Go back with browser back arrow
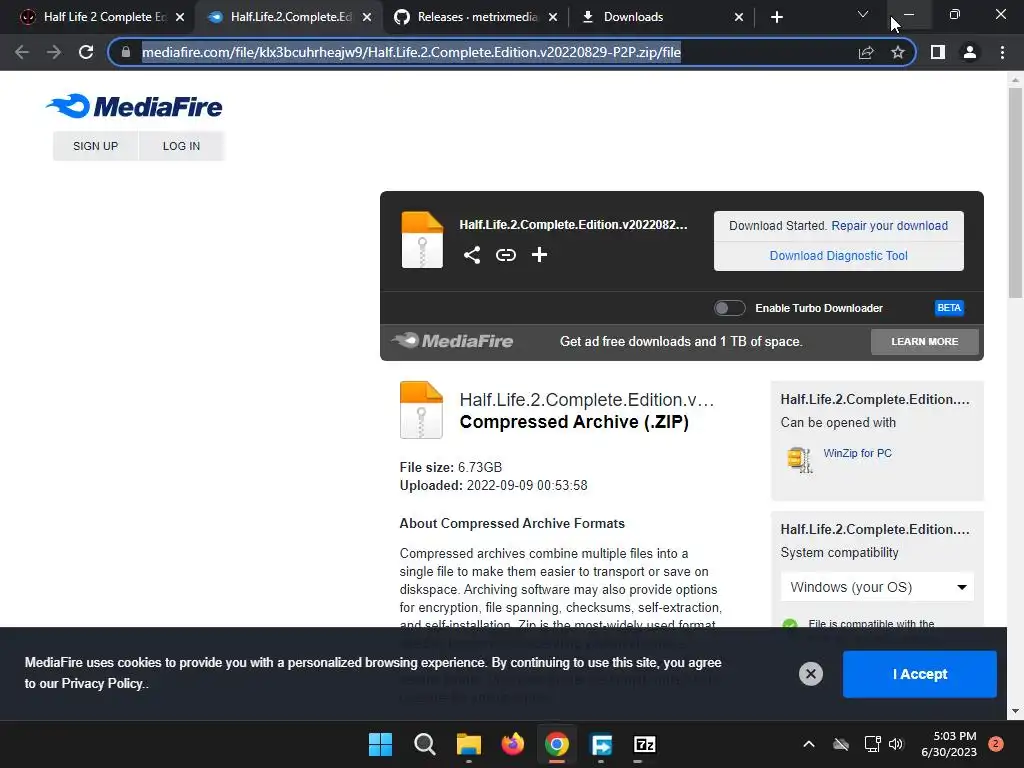 [22, 52]
